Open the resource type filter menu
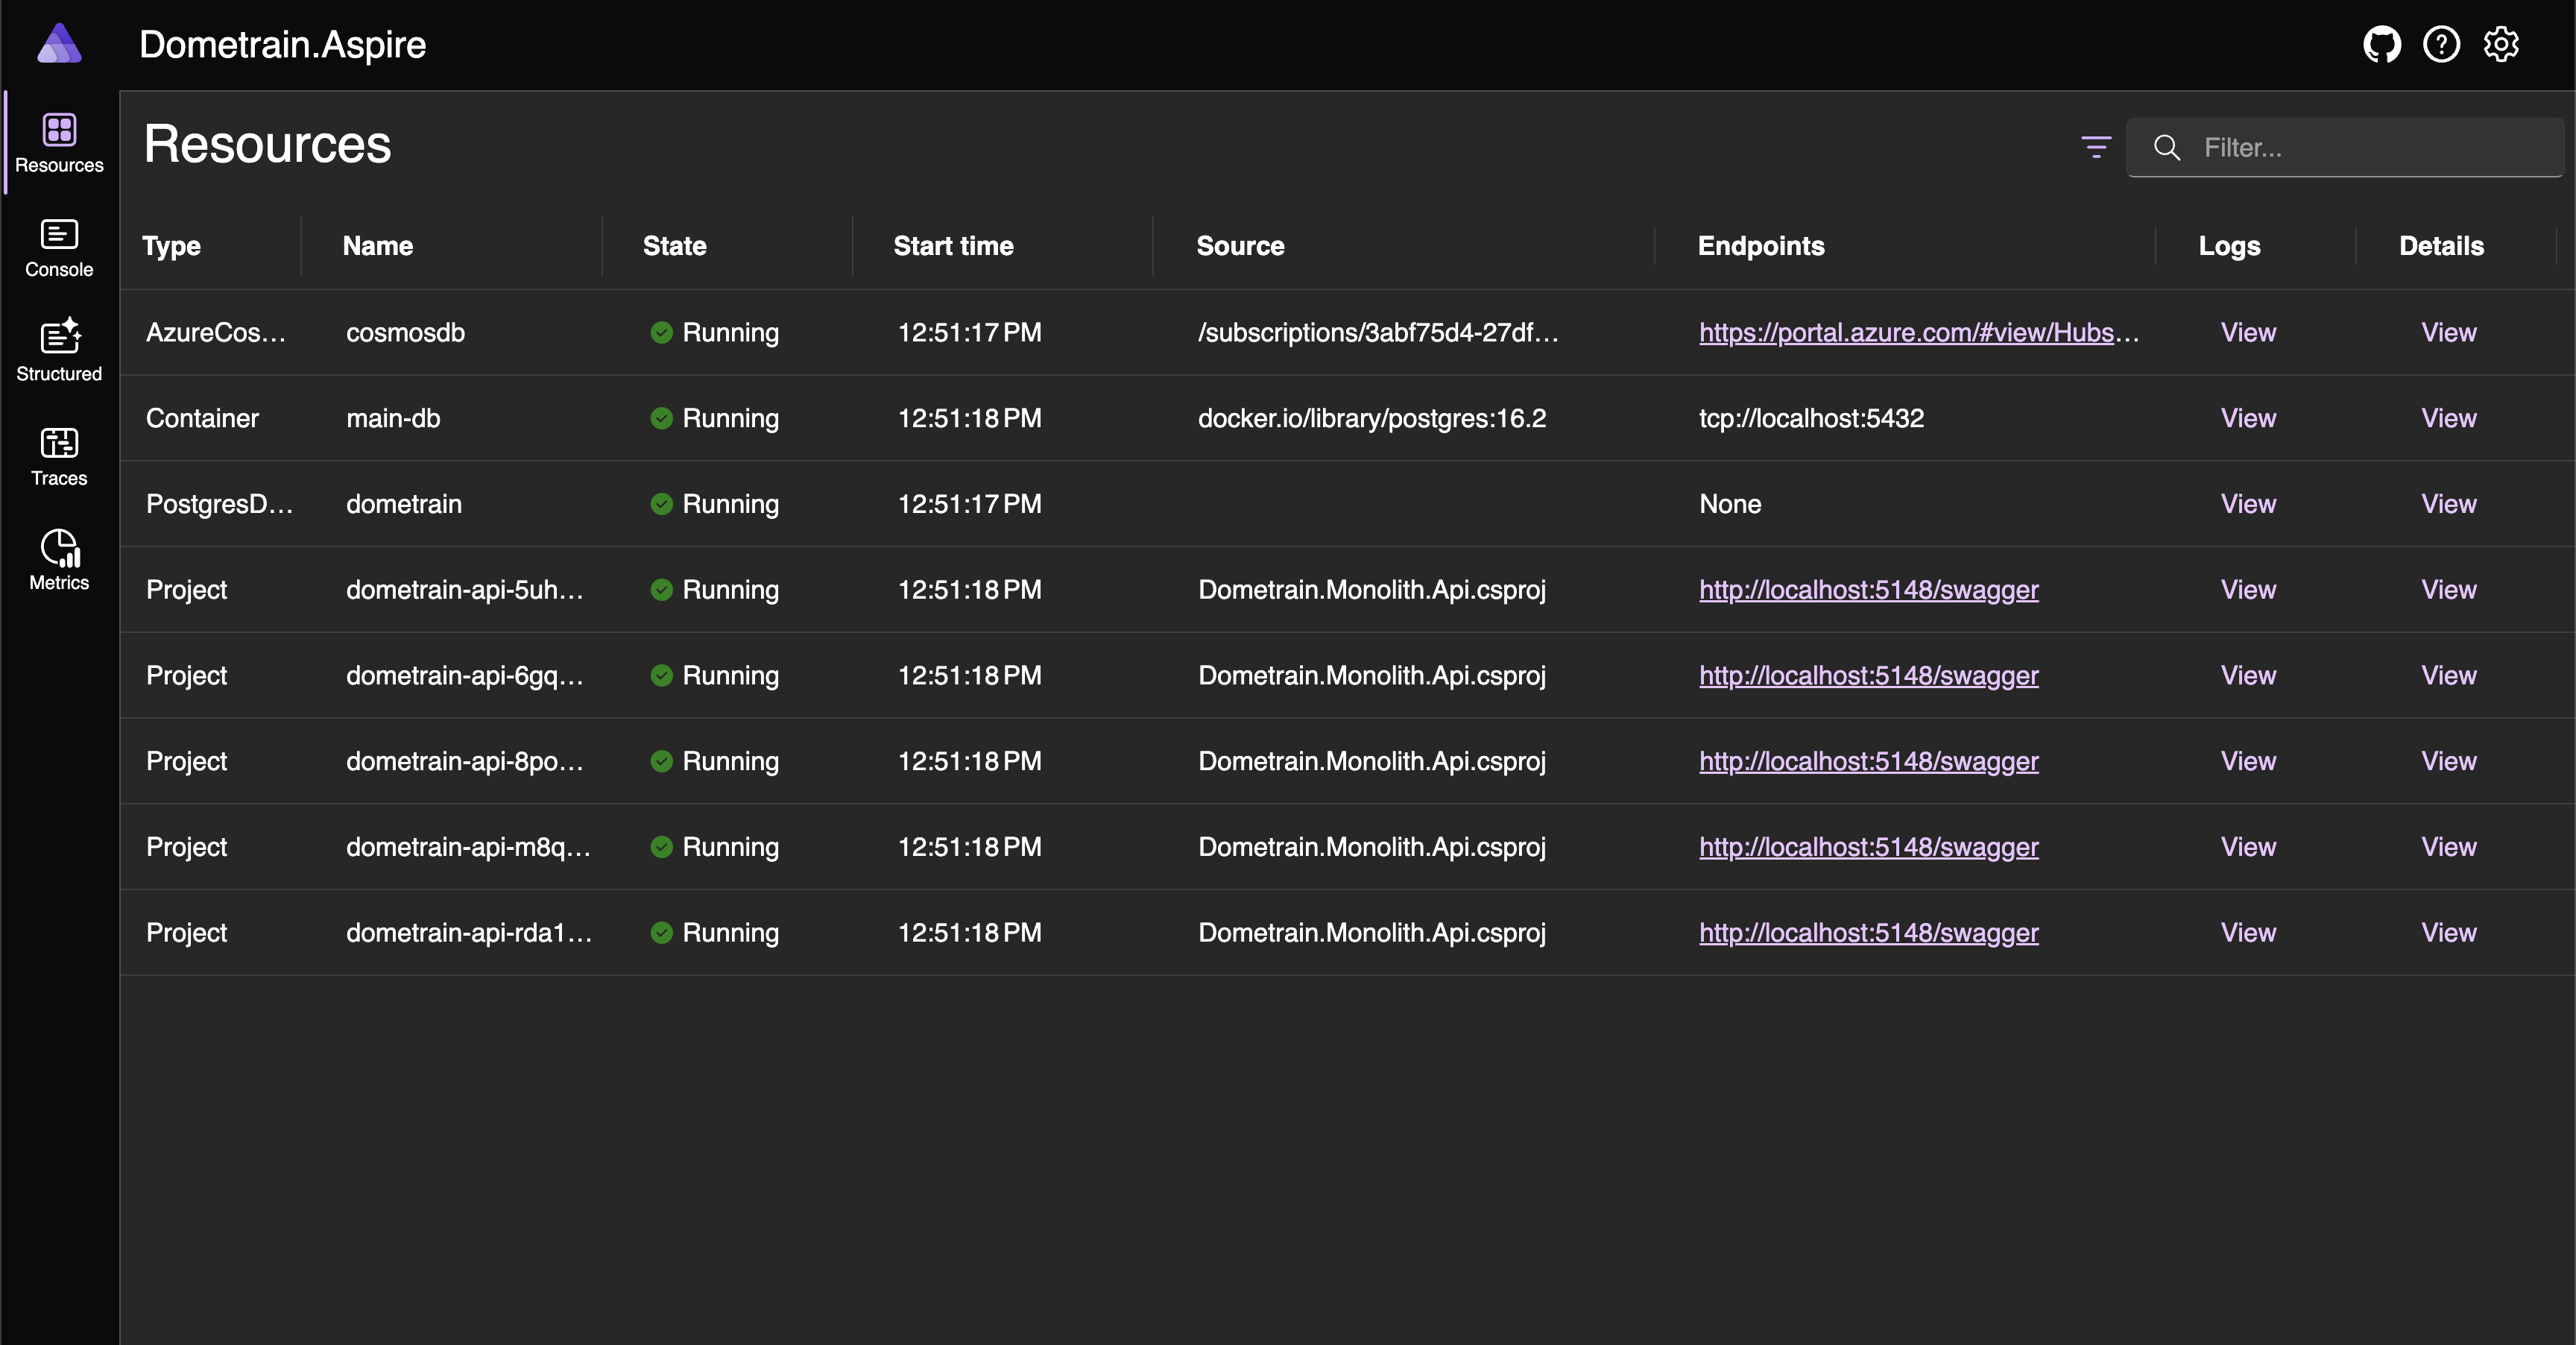This screenshot has width=2576, height=1345. click(2096, 147)
